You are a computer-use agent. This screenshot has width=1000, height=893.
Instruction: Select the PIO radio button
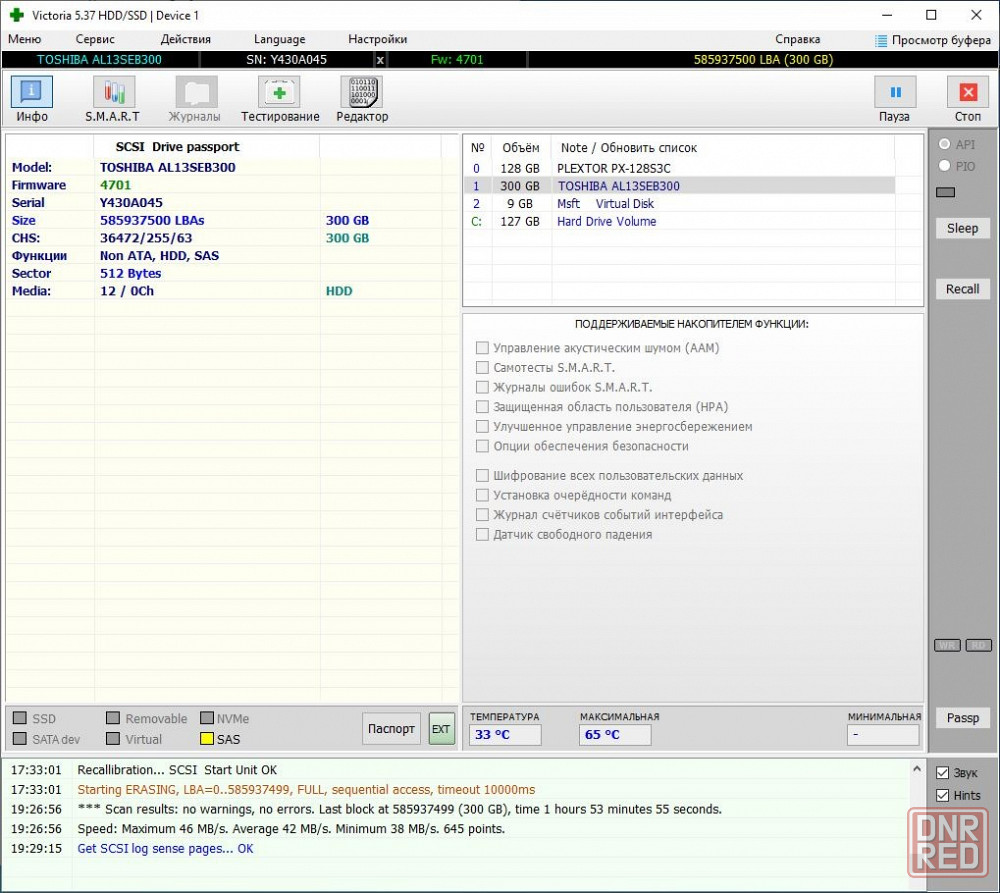[945, 166]
